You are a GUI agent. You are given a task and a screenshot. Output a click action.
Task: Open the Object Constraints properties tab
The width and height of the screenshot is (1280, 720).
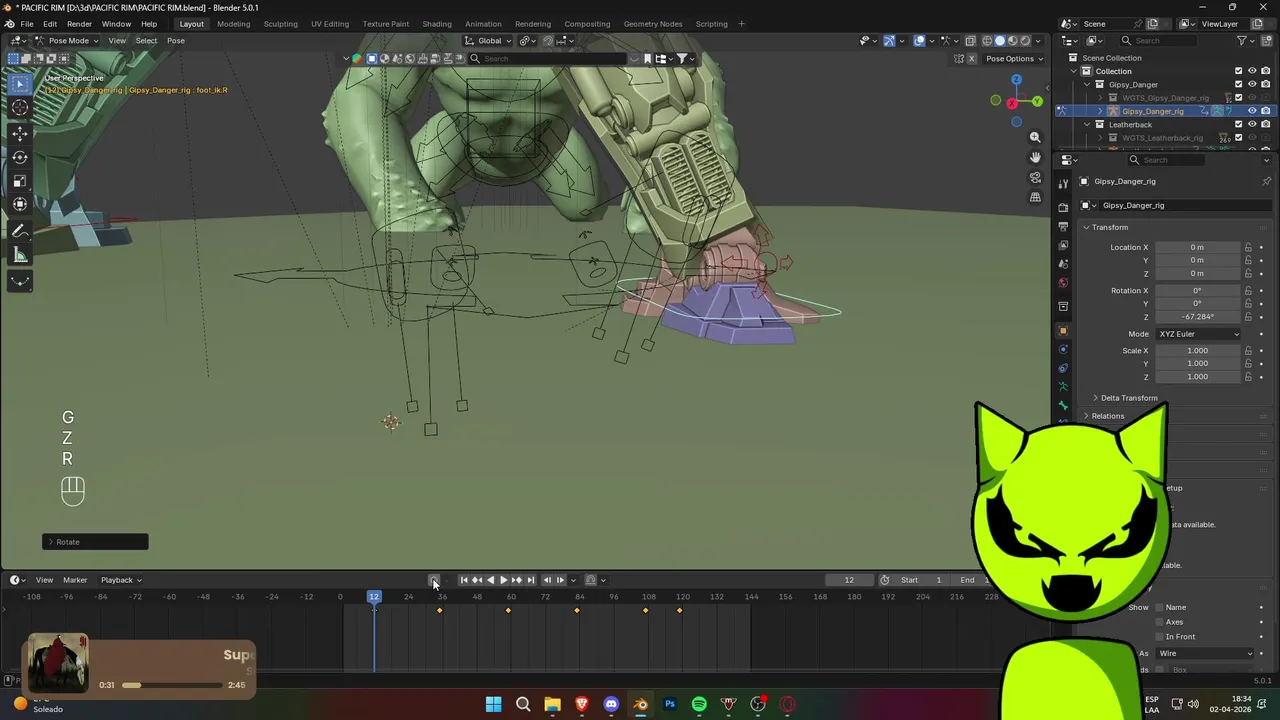[x=1063, y=368]
